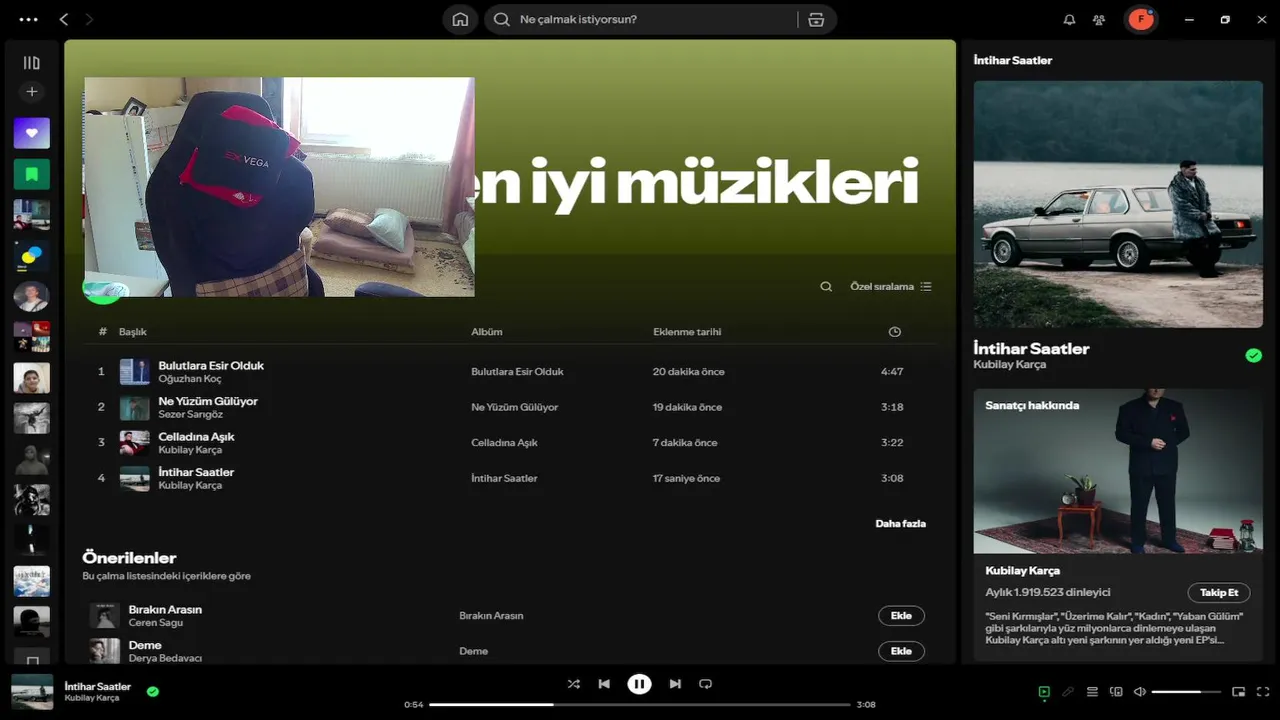Toggle saved checkmark in now-playing panel
This screenshot has width=1280, height=720.
(1253, 355)
